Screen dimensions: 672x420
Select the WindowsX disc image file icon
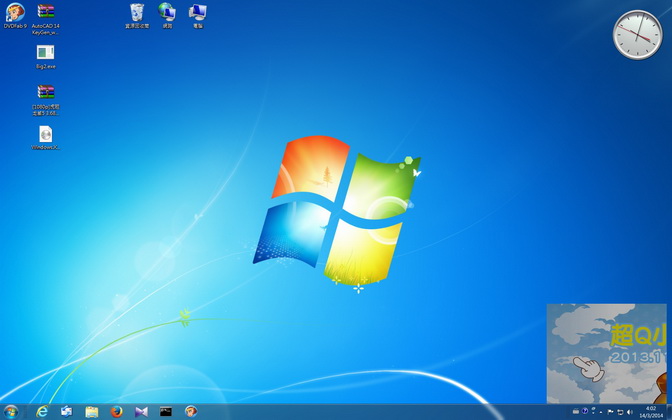coord(45,138)
